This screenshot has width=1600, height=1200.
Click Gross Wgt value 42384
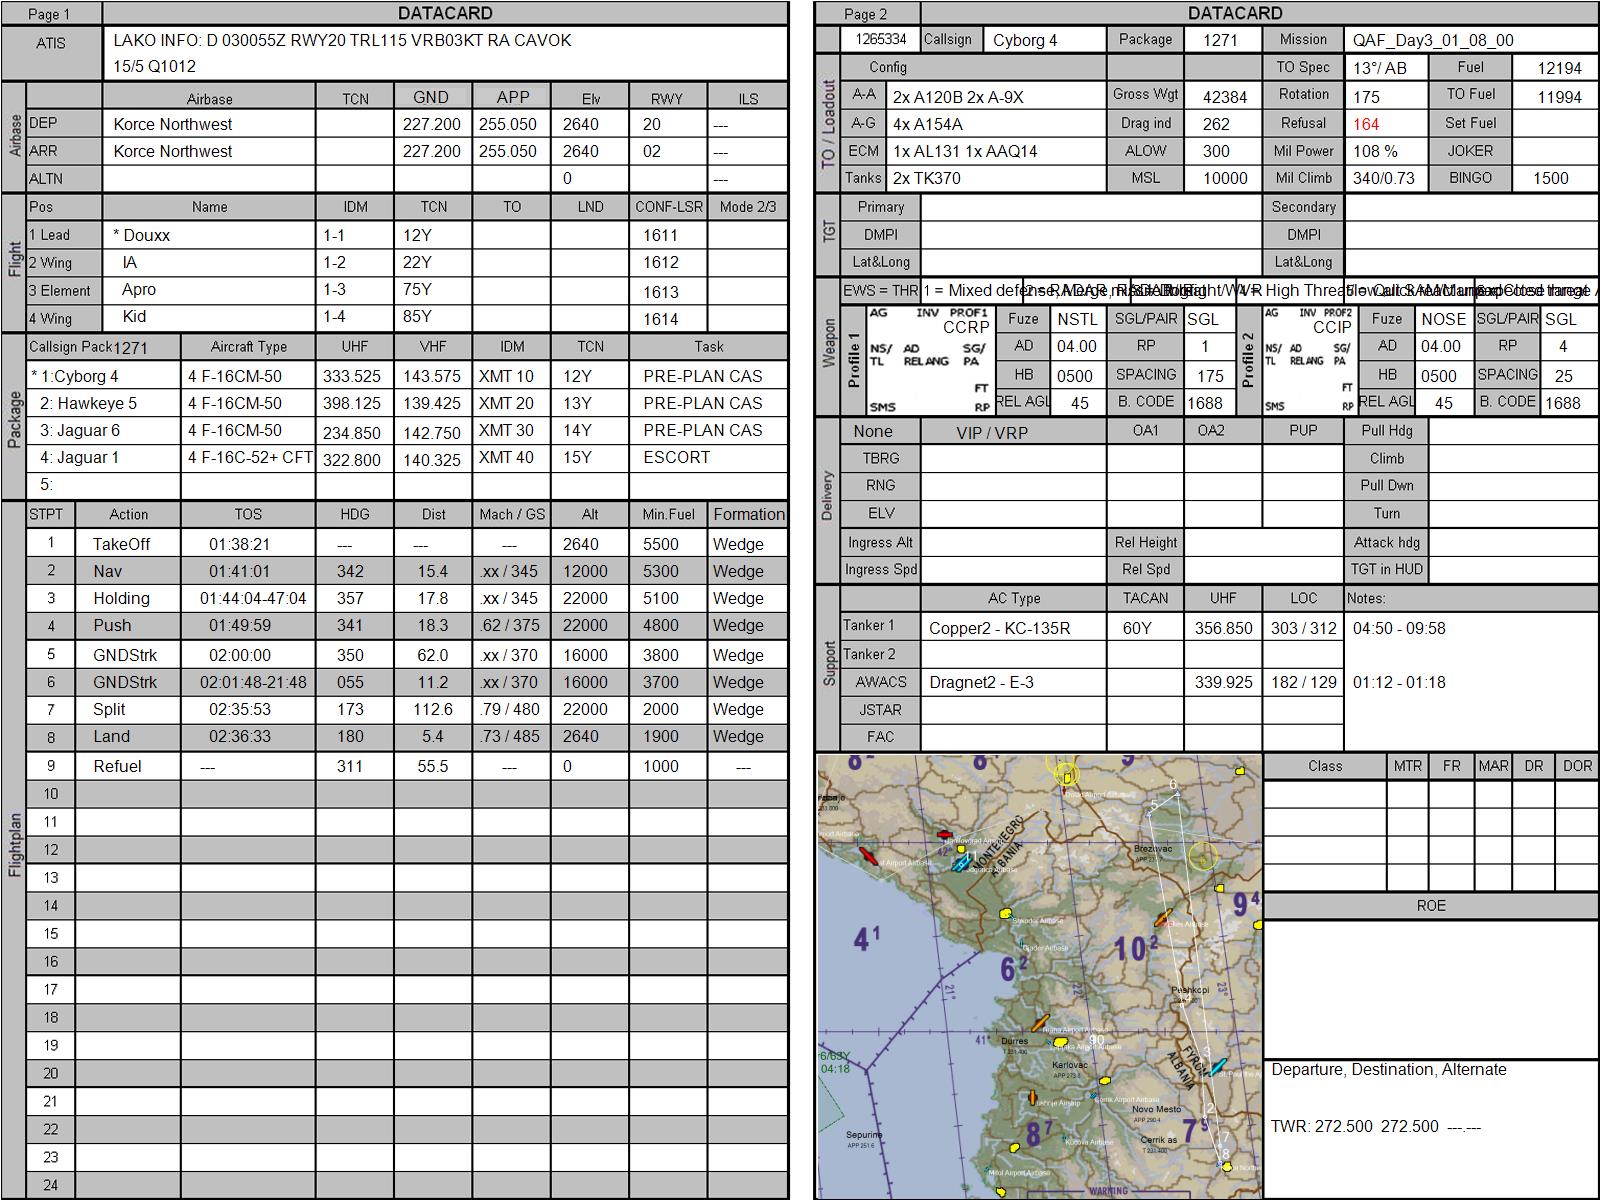click(x=1224, y=98)
